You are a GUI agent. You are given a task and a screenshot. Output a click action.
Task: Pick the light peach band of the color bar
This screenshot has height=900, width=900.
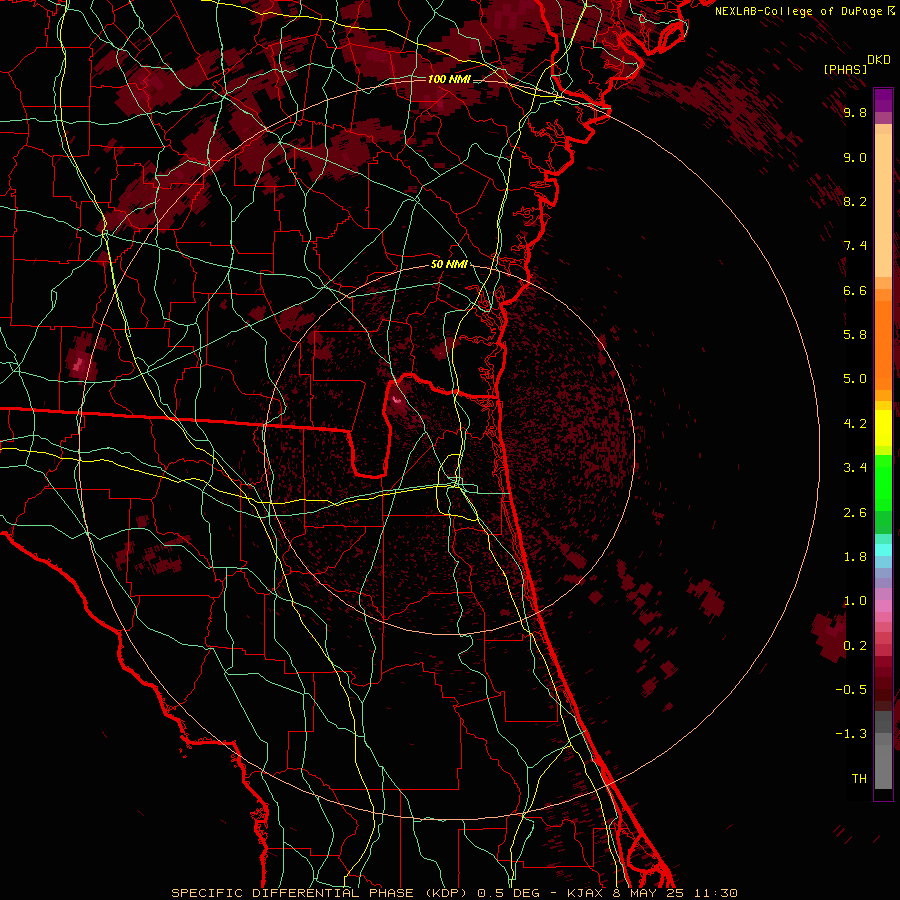[x=883, y=205]
